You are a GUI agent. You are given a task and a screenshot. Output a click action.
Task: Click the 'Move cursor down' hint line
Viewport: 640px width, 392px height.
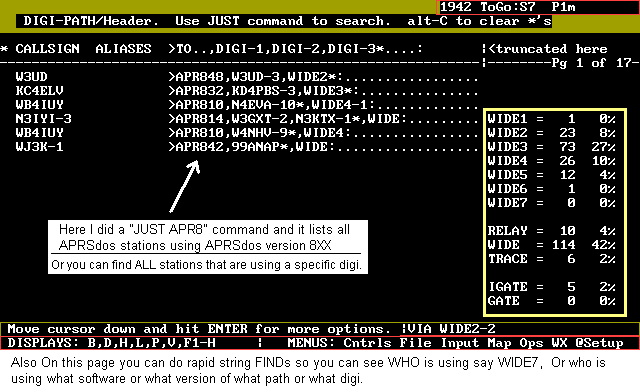tap(199, 329)
